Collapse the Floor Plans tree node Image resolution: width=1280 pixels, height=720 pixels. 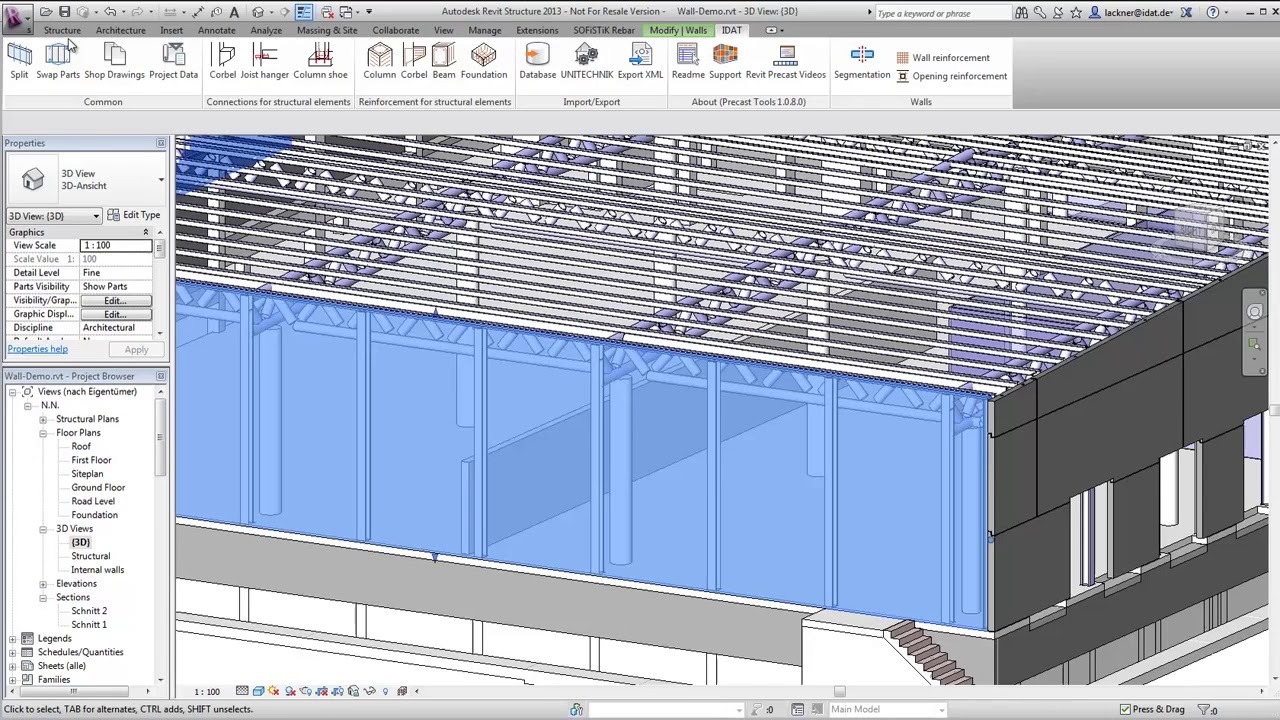pyautogui.click(x=43, y=433)
